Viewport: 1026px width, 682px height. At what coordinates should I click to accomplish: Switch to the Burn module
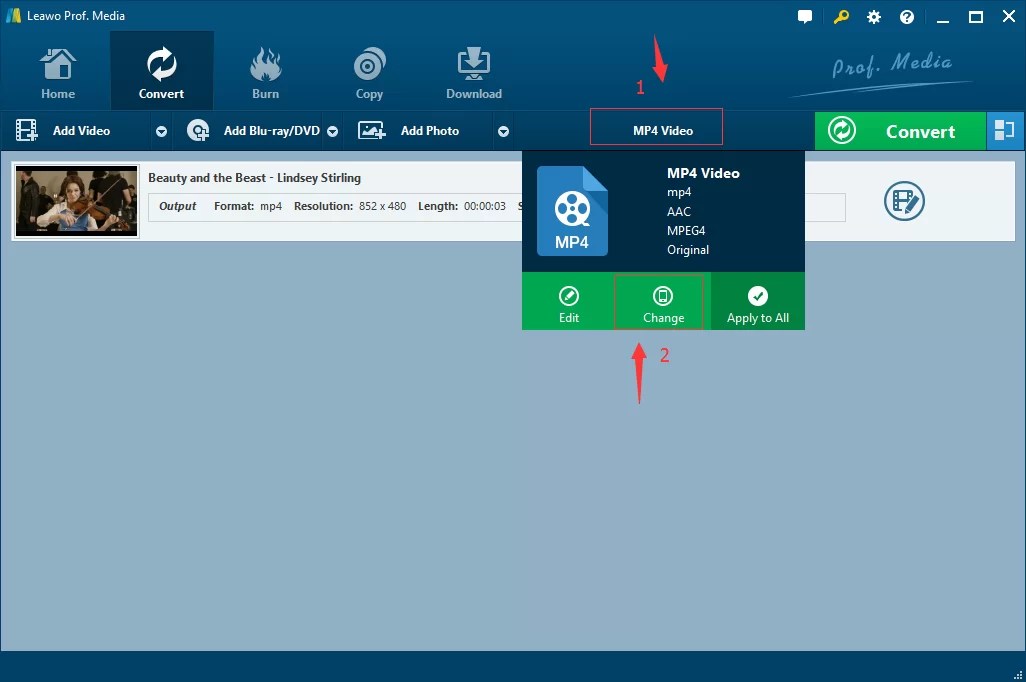coord(265,70)
